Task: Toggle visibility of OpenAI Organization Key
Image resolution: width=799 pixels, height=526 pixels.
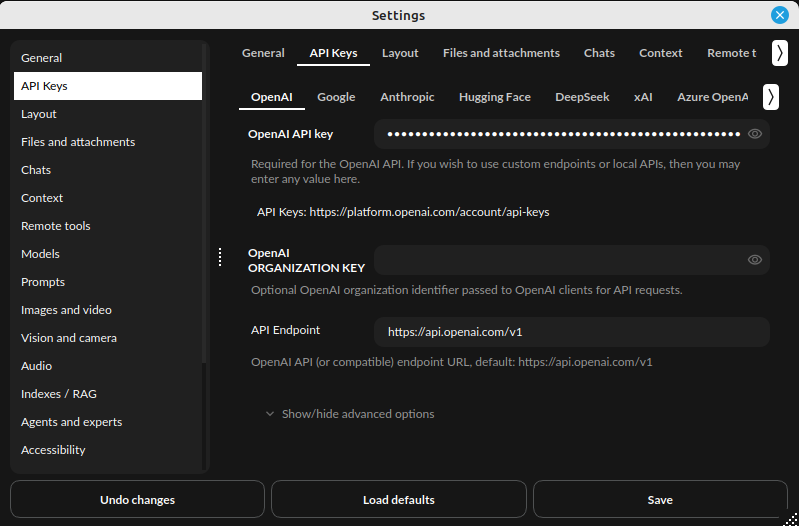Action: pyautogui.click(x=755, y=259)
